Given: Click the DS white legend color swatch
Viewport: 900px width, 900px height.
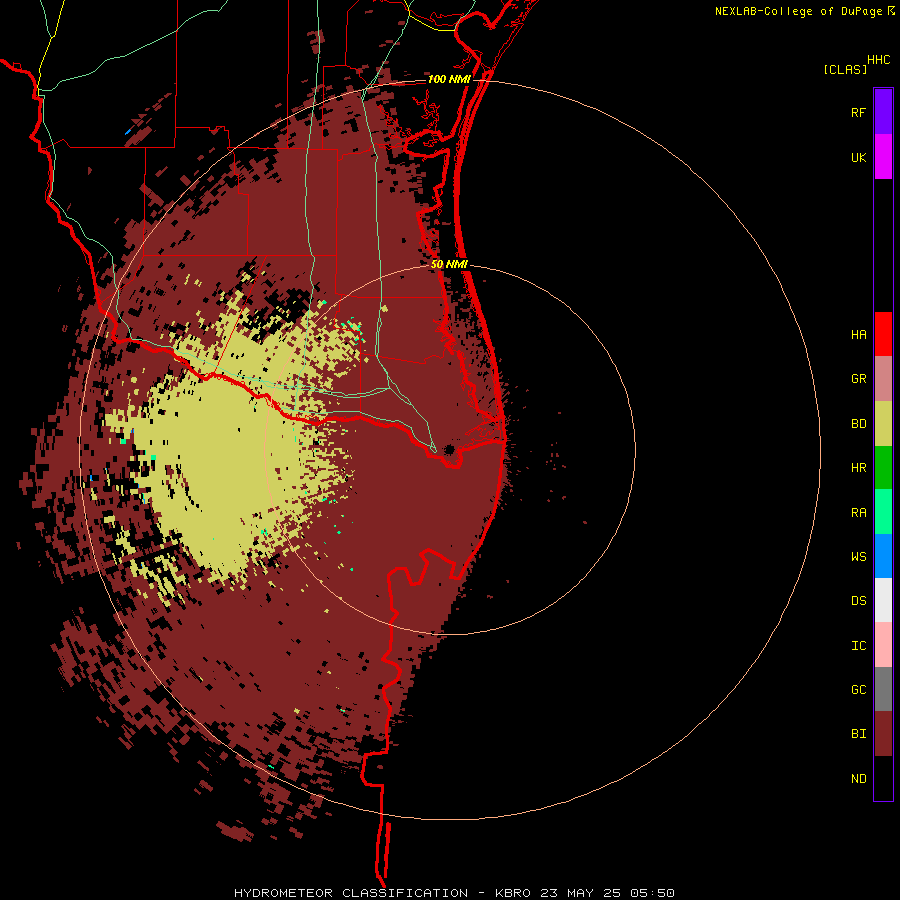Looking at the screenshot, I should [x=883, y=600].
